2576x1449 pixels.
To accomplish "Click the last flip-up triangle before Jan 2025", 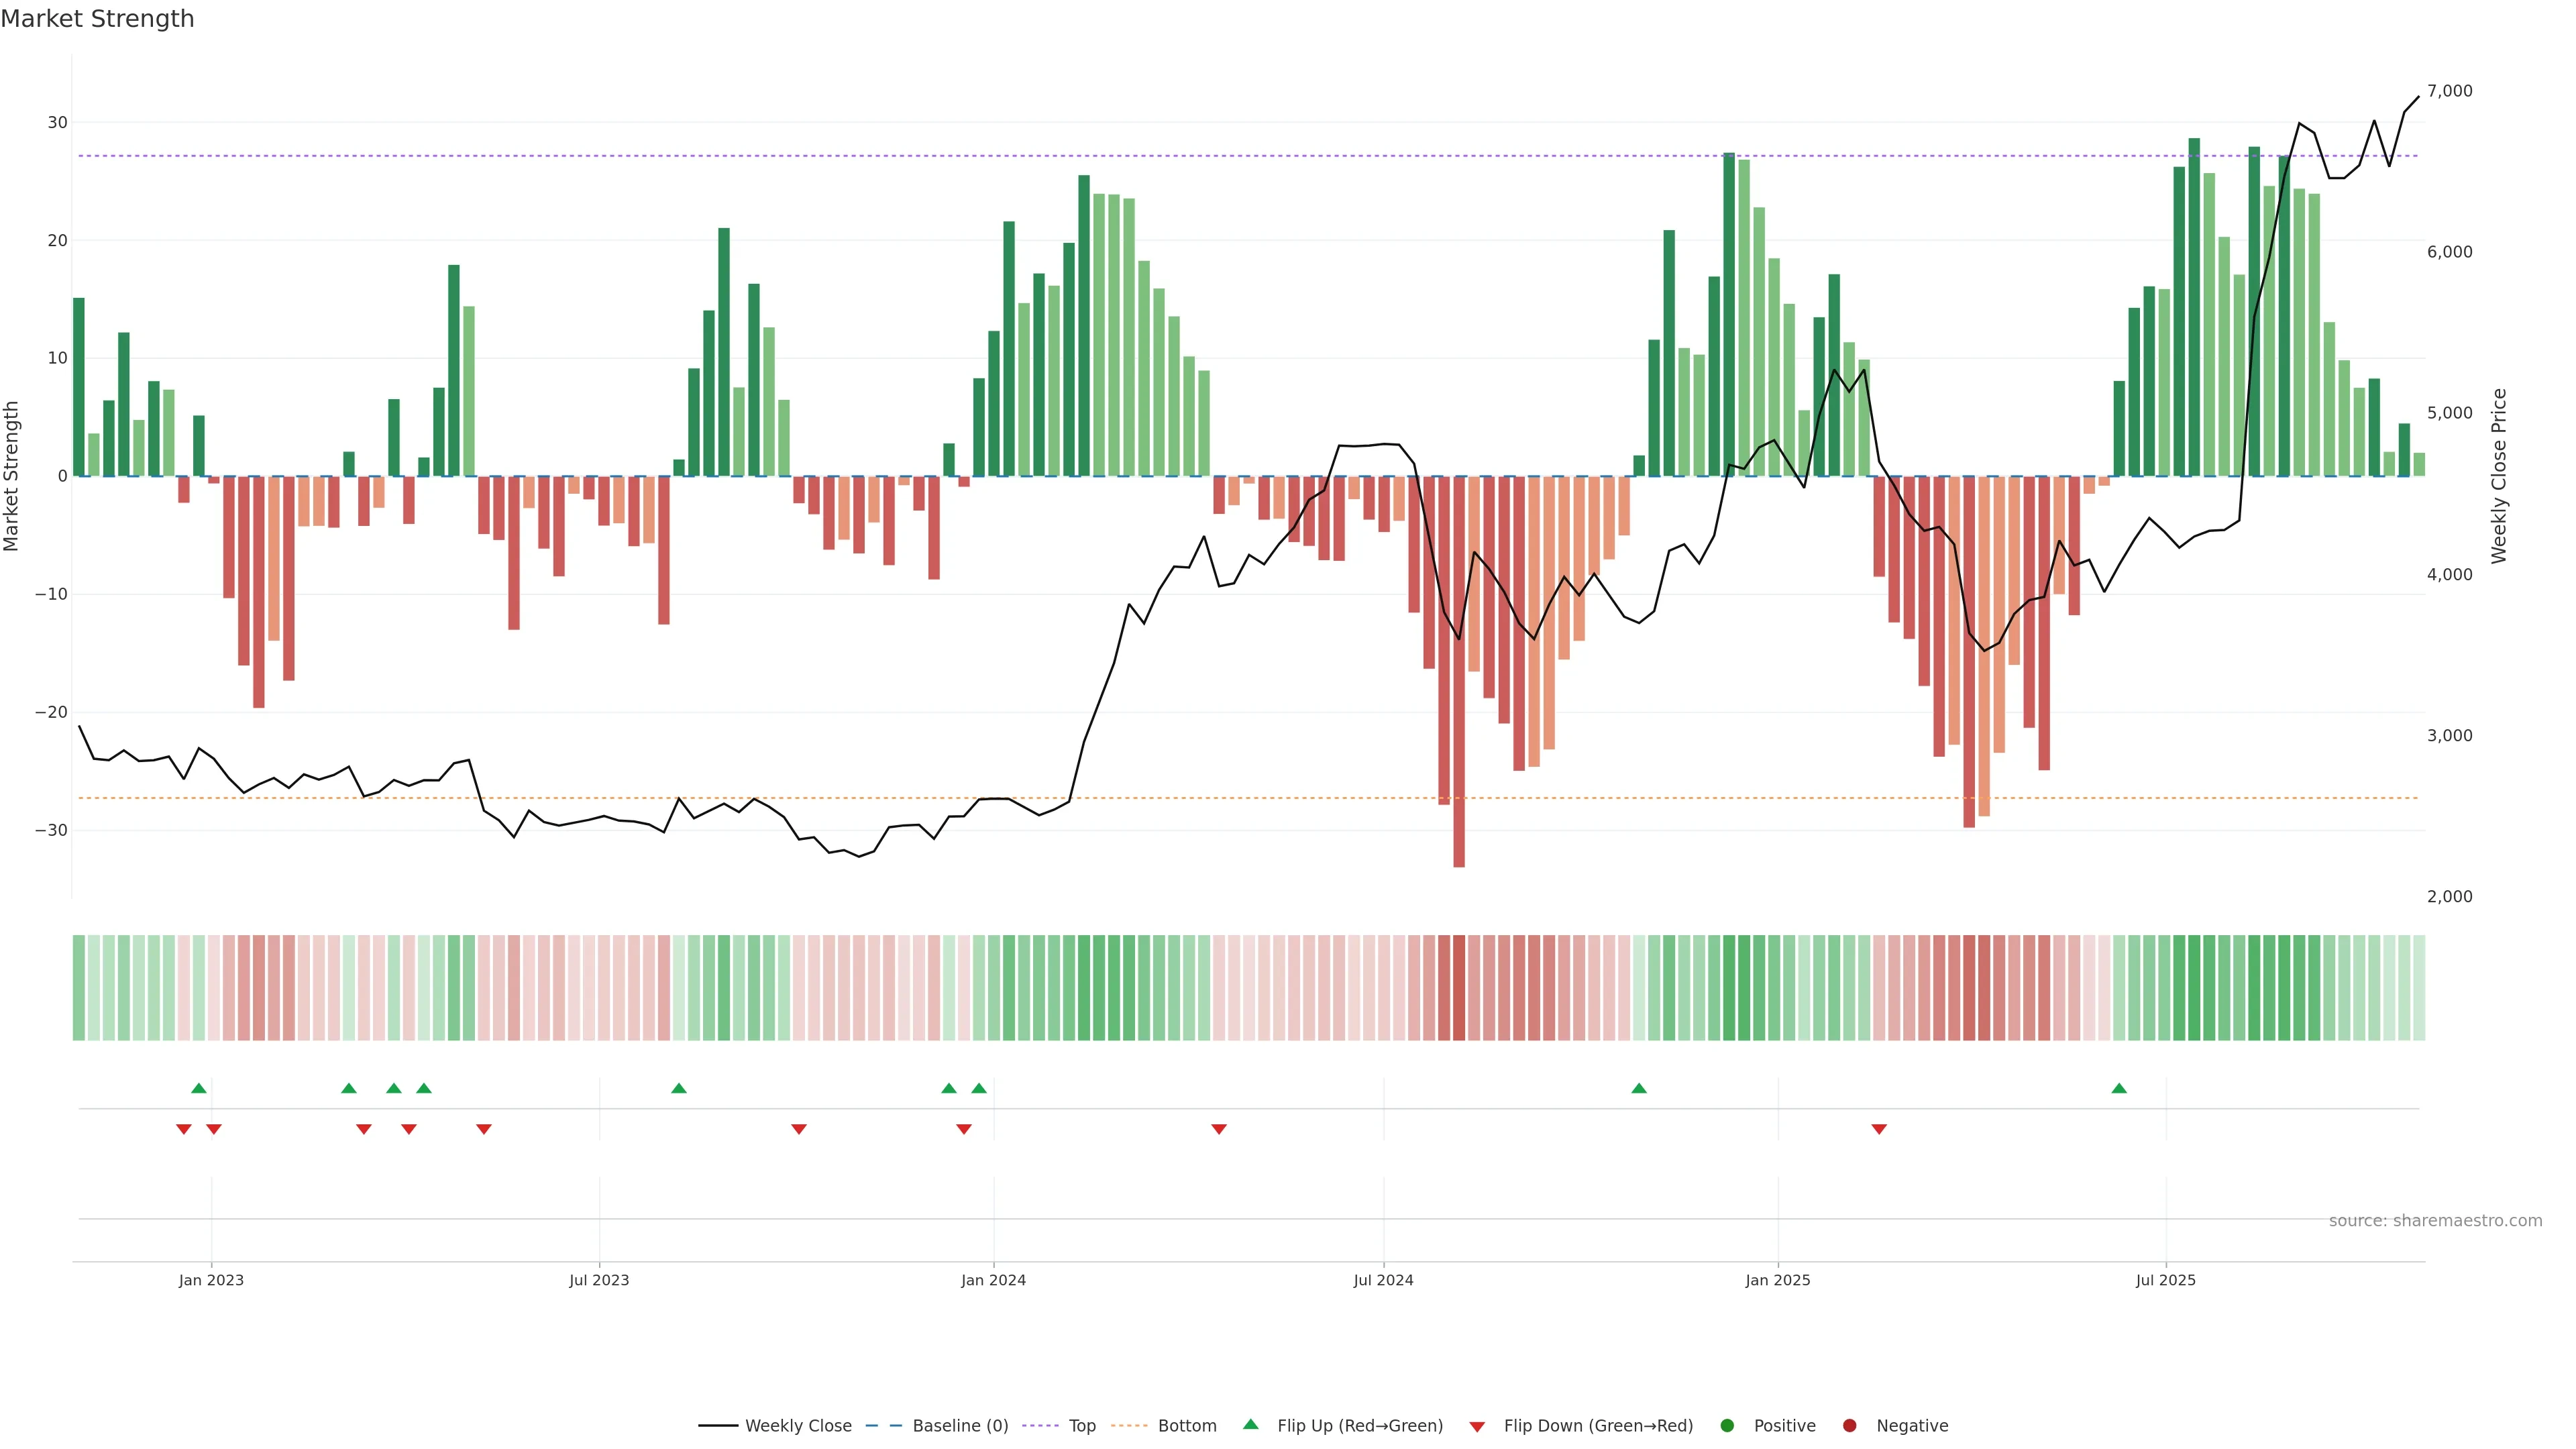I will tap(1638, 1088).
